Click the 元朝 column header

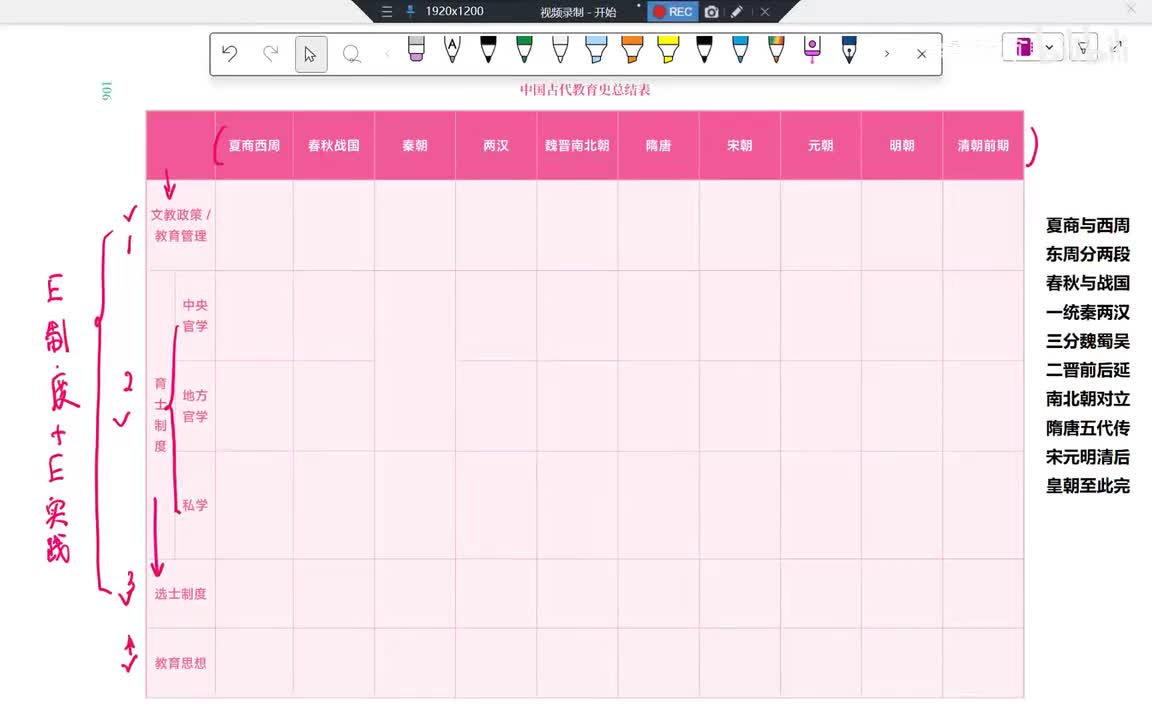tap(821, 145)
